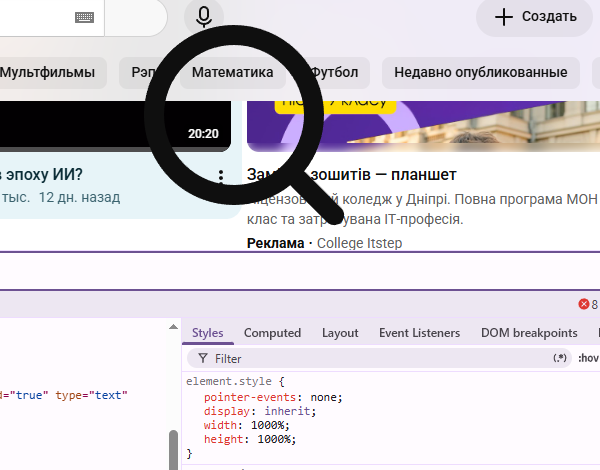
Task: Click the Создать button
Action: [x=535, y=17]
